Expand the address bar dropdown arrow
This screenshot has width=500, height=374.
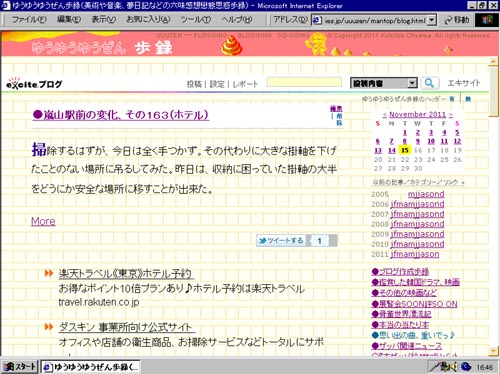[432, 20]
